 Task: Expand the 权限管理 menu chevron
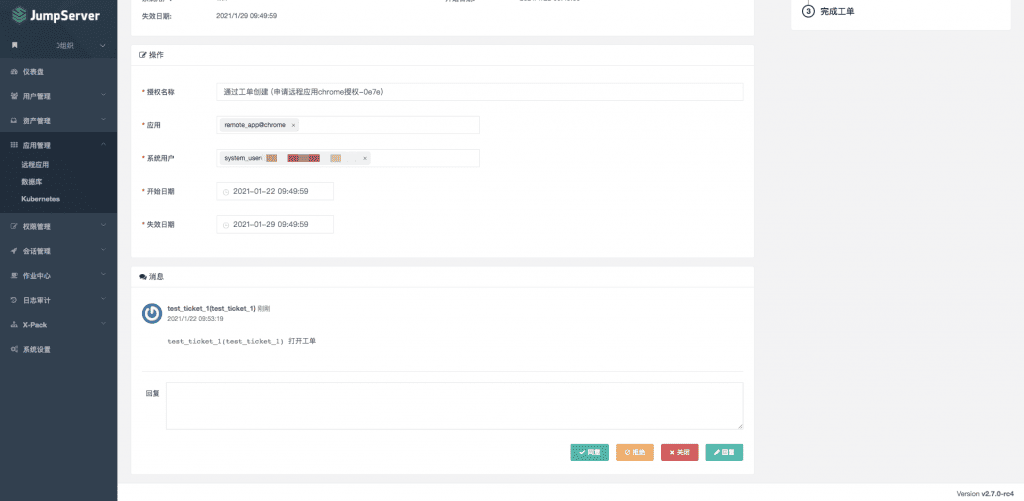pyautogui.click(x=103, y=226)
